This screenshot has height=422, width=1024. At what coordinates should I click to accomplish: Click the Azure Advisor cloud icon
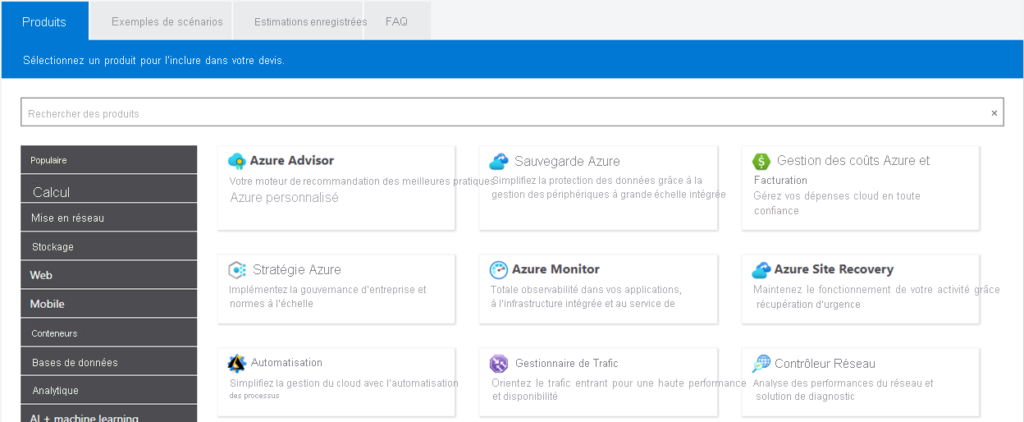237,161
